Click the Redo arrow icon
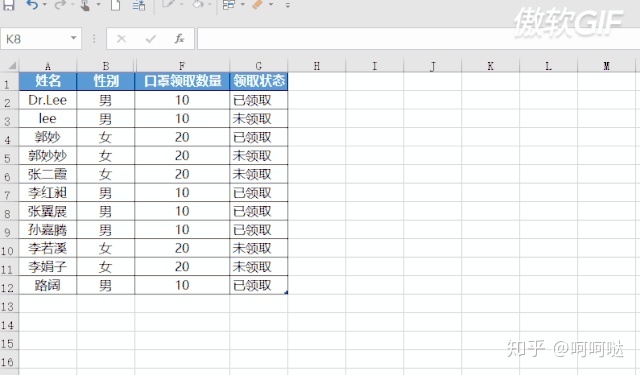640x375 pixels. click(60, 5)
